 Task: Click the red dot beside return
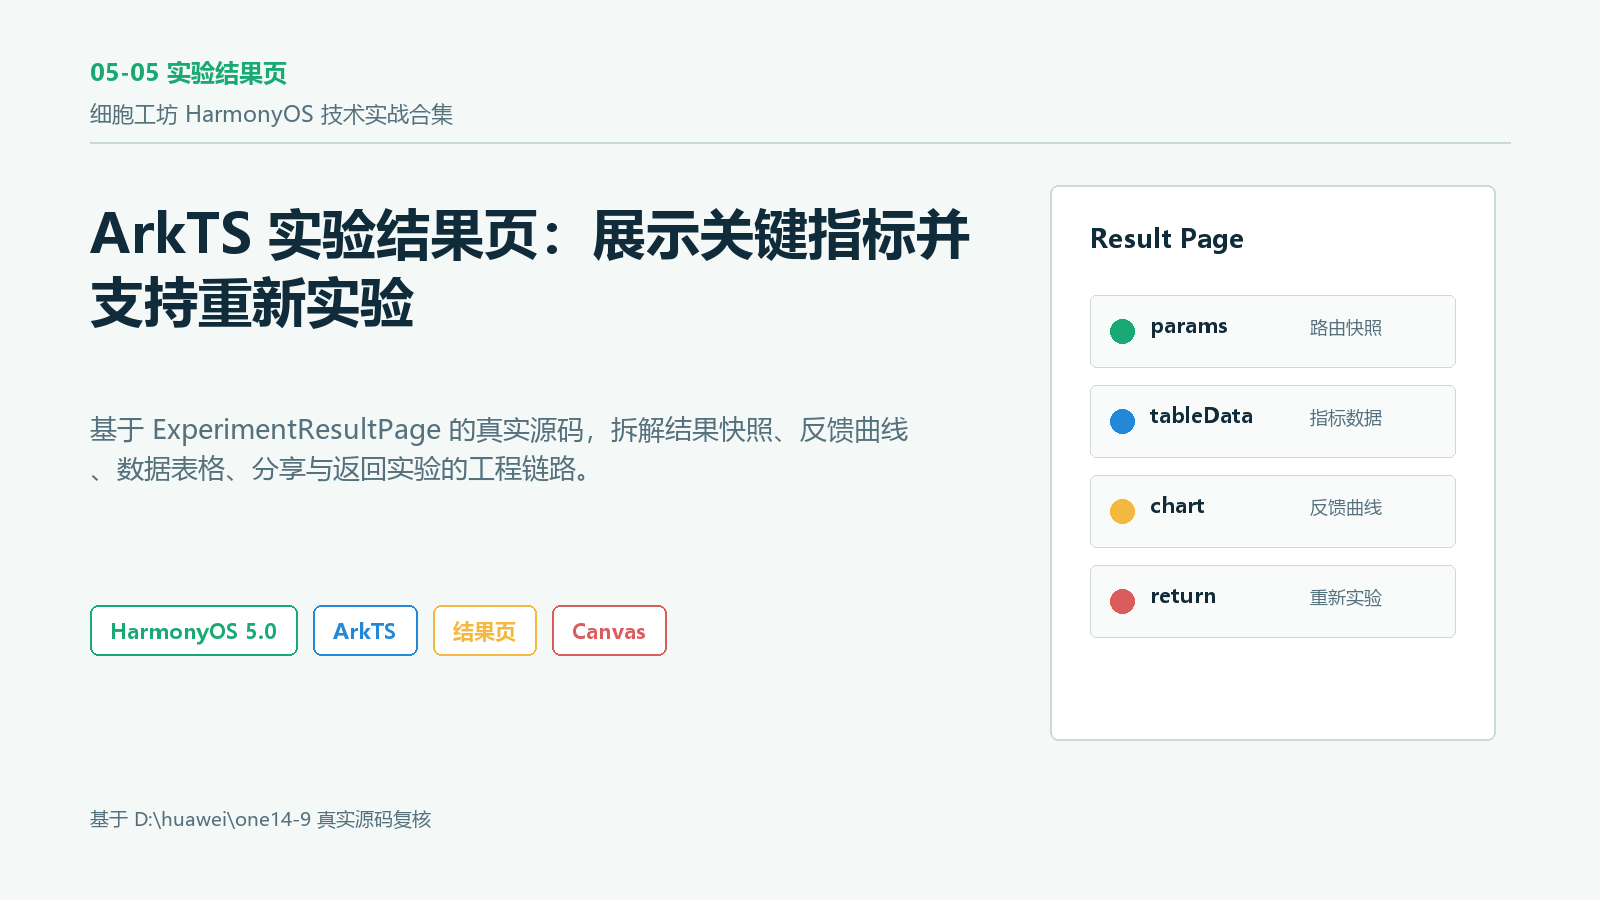1122,601
